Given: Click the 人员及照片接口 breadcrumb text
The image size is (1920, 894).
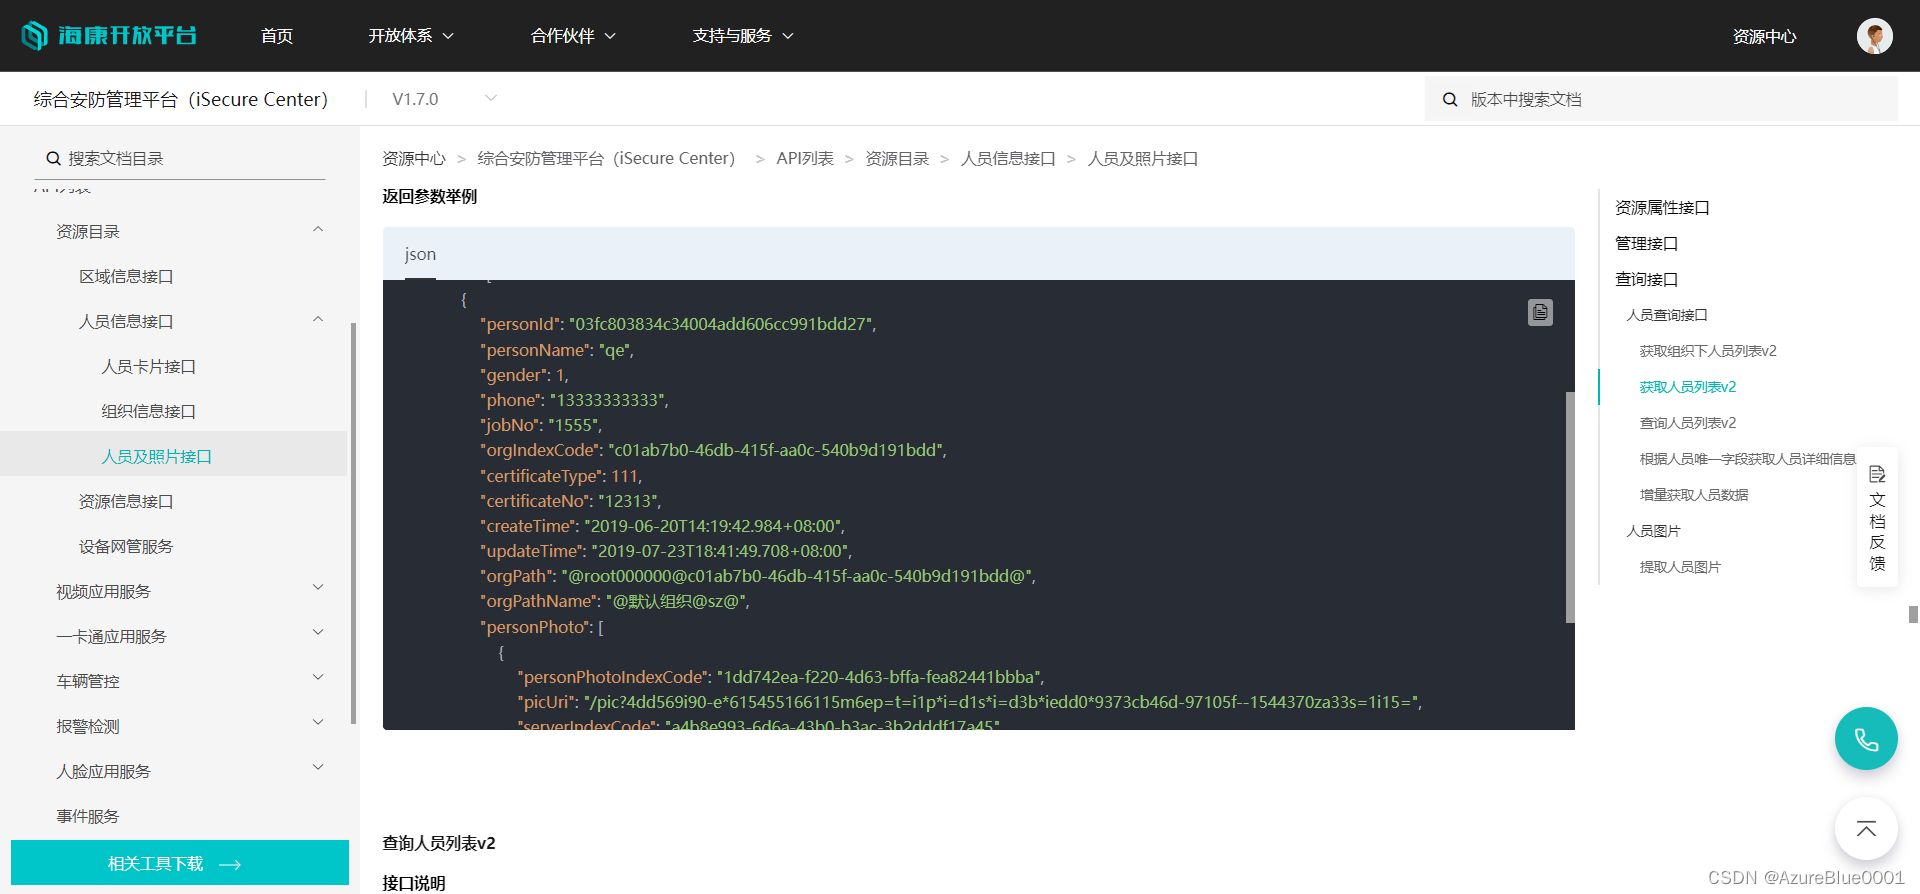Looking at the screenshot, I should pyautogui.click(x=1143, y=158).
